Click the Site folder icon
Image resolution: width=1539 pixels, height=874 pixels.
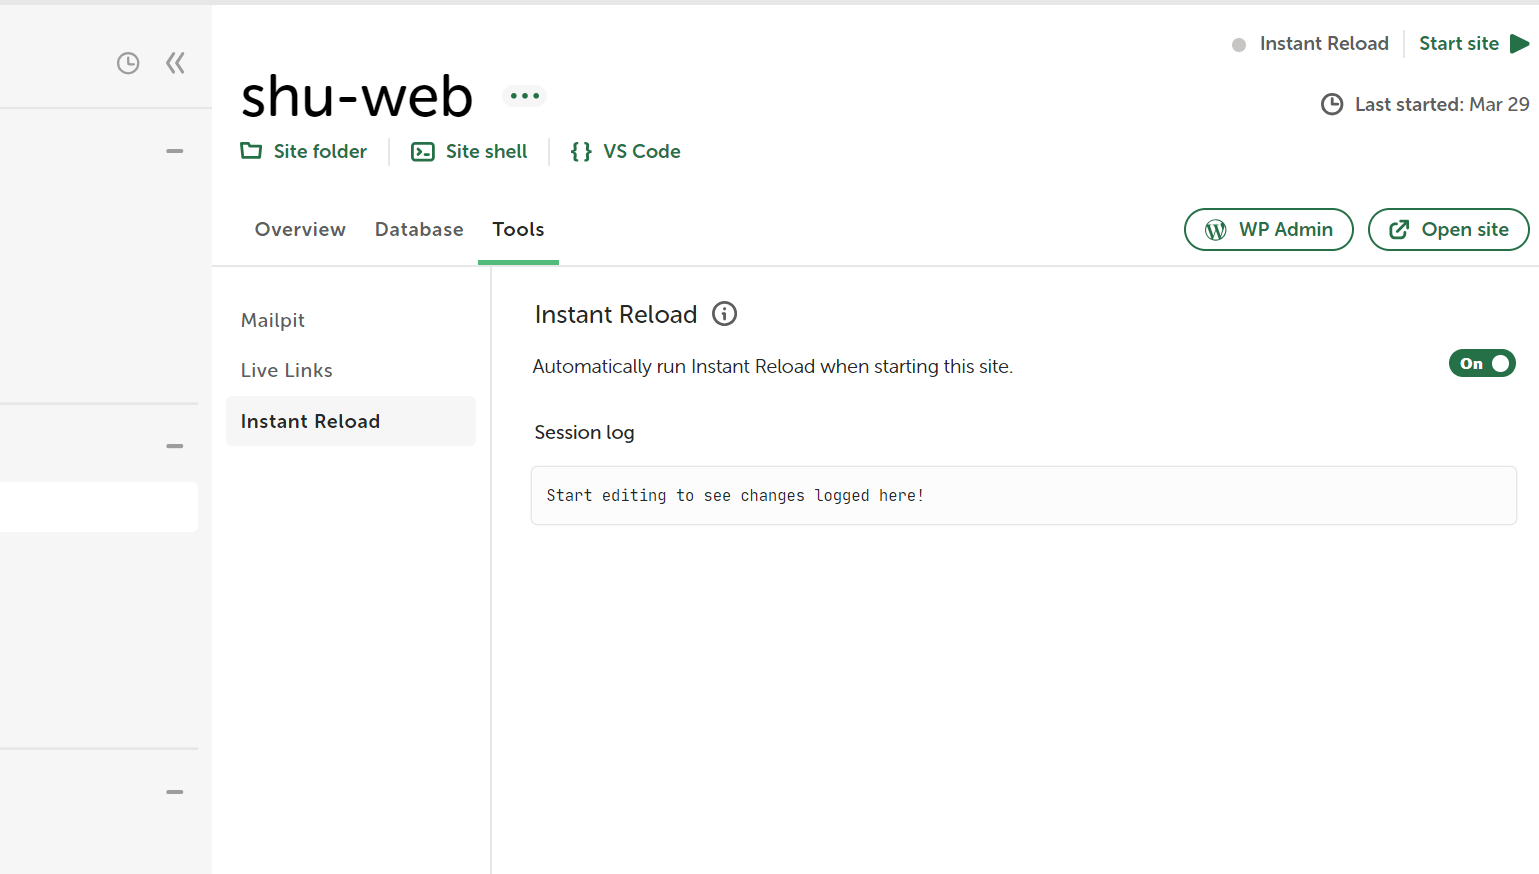click(251, 151)
